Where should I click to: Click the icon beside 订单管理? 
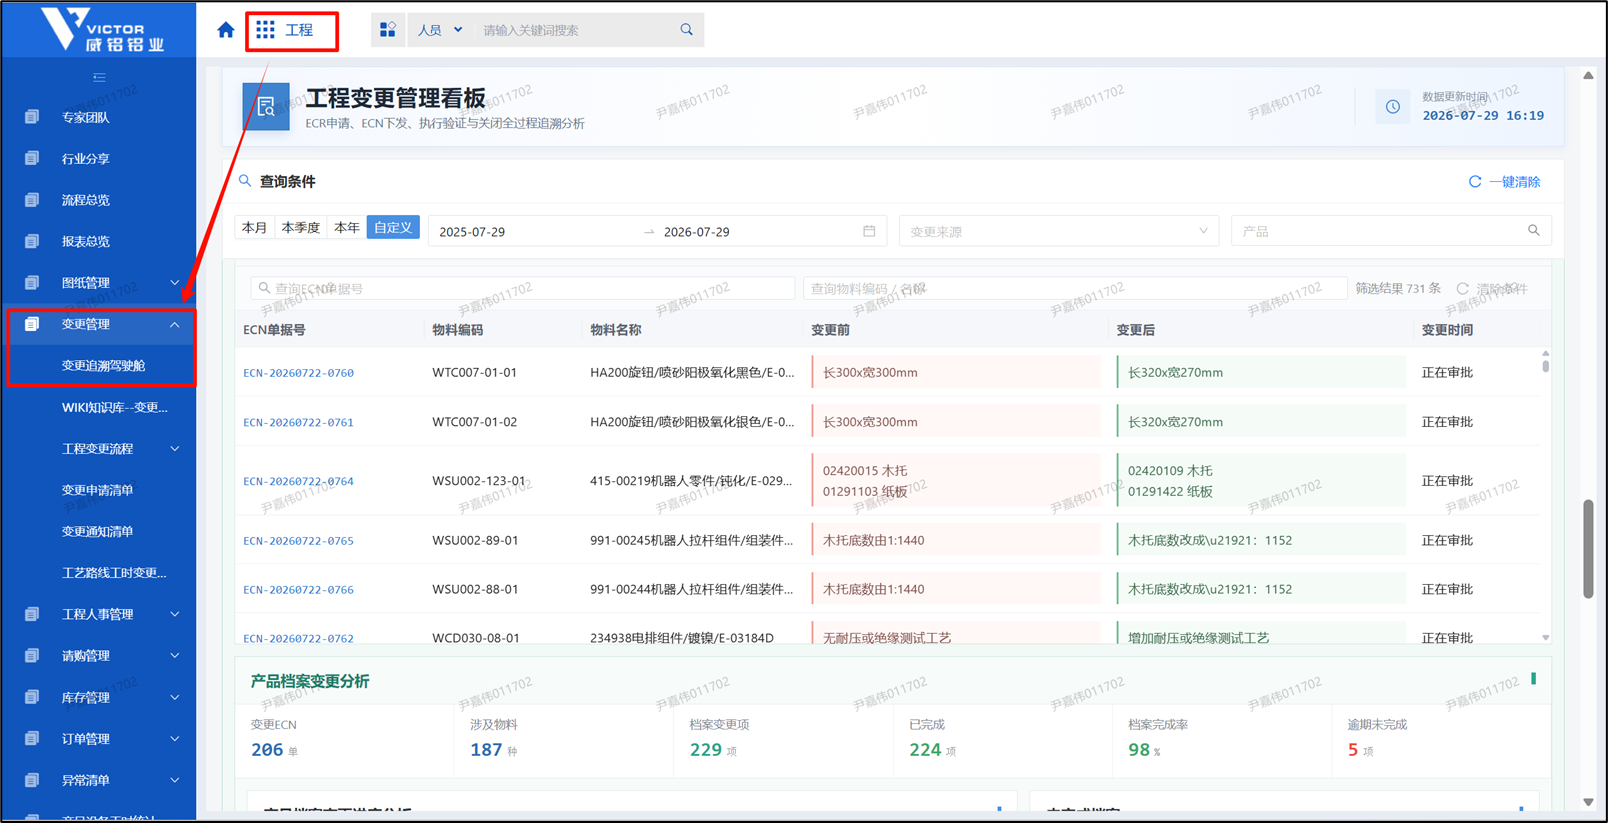coord(32,739)
